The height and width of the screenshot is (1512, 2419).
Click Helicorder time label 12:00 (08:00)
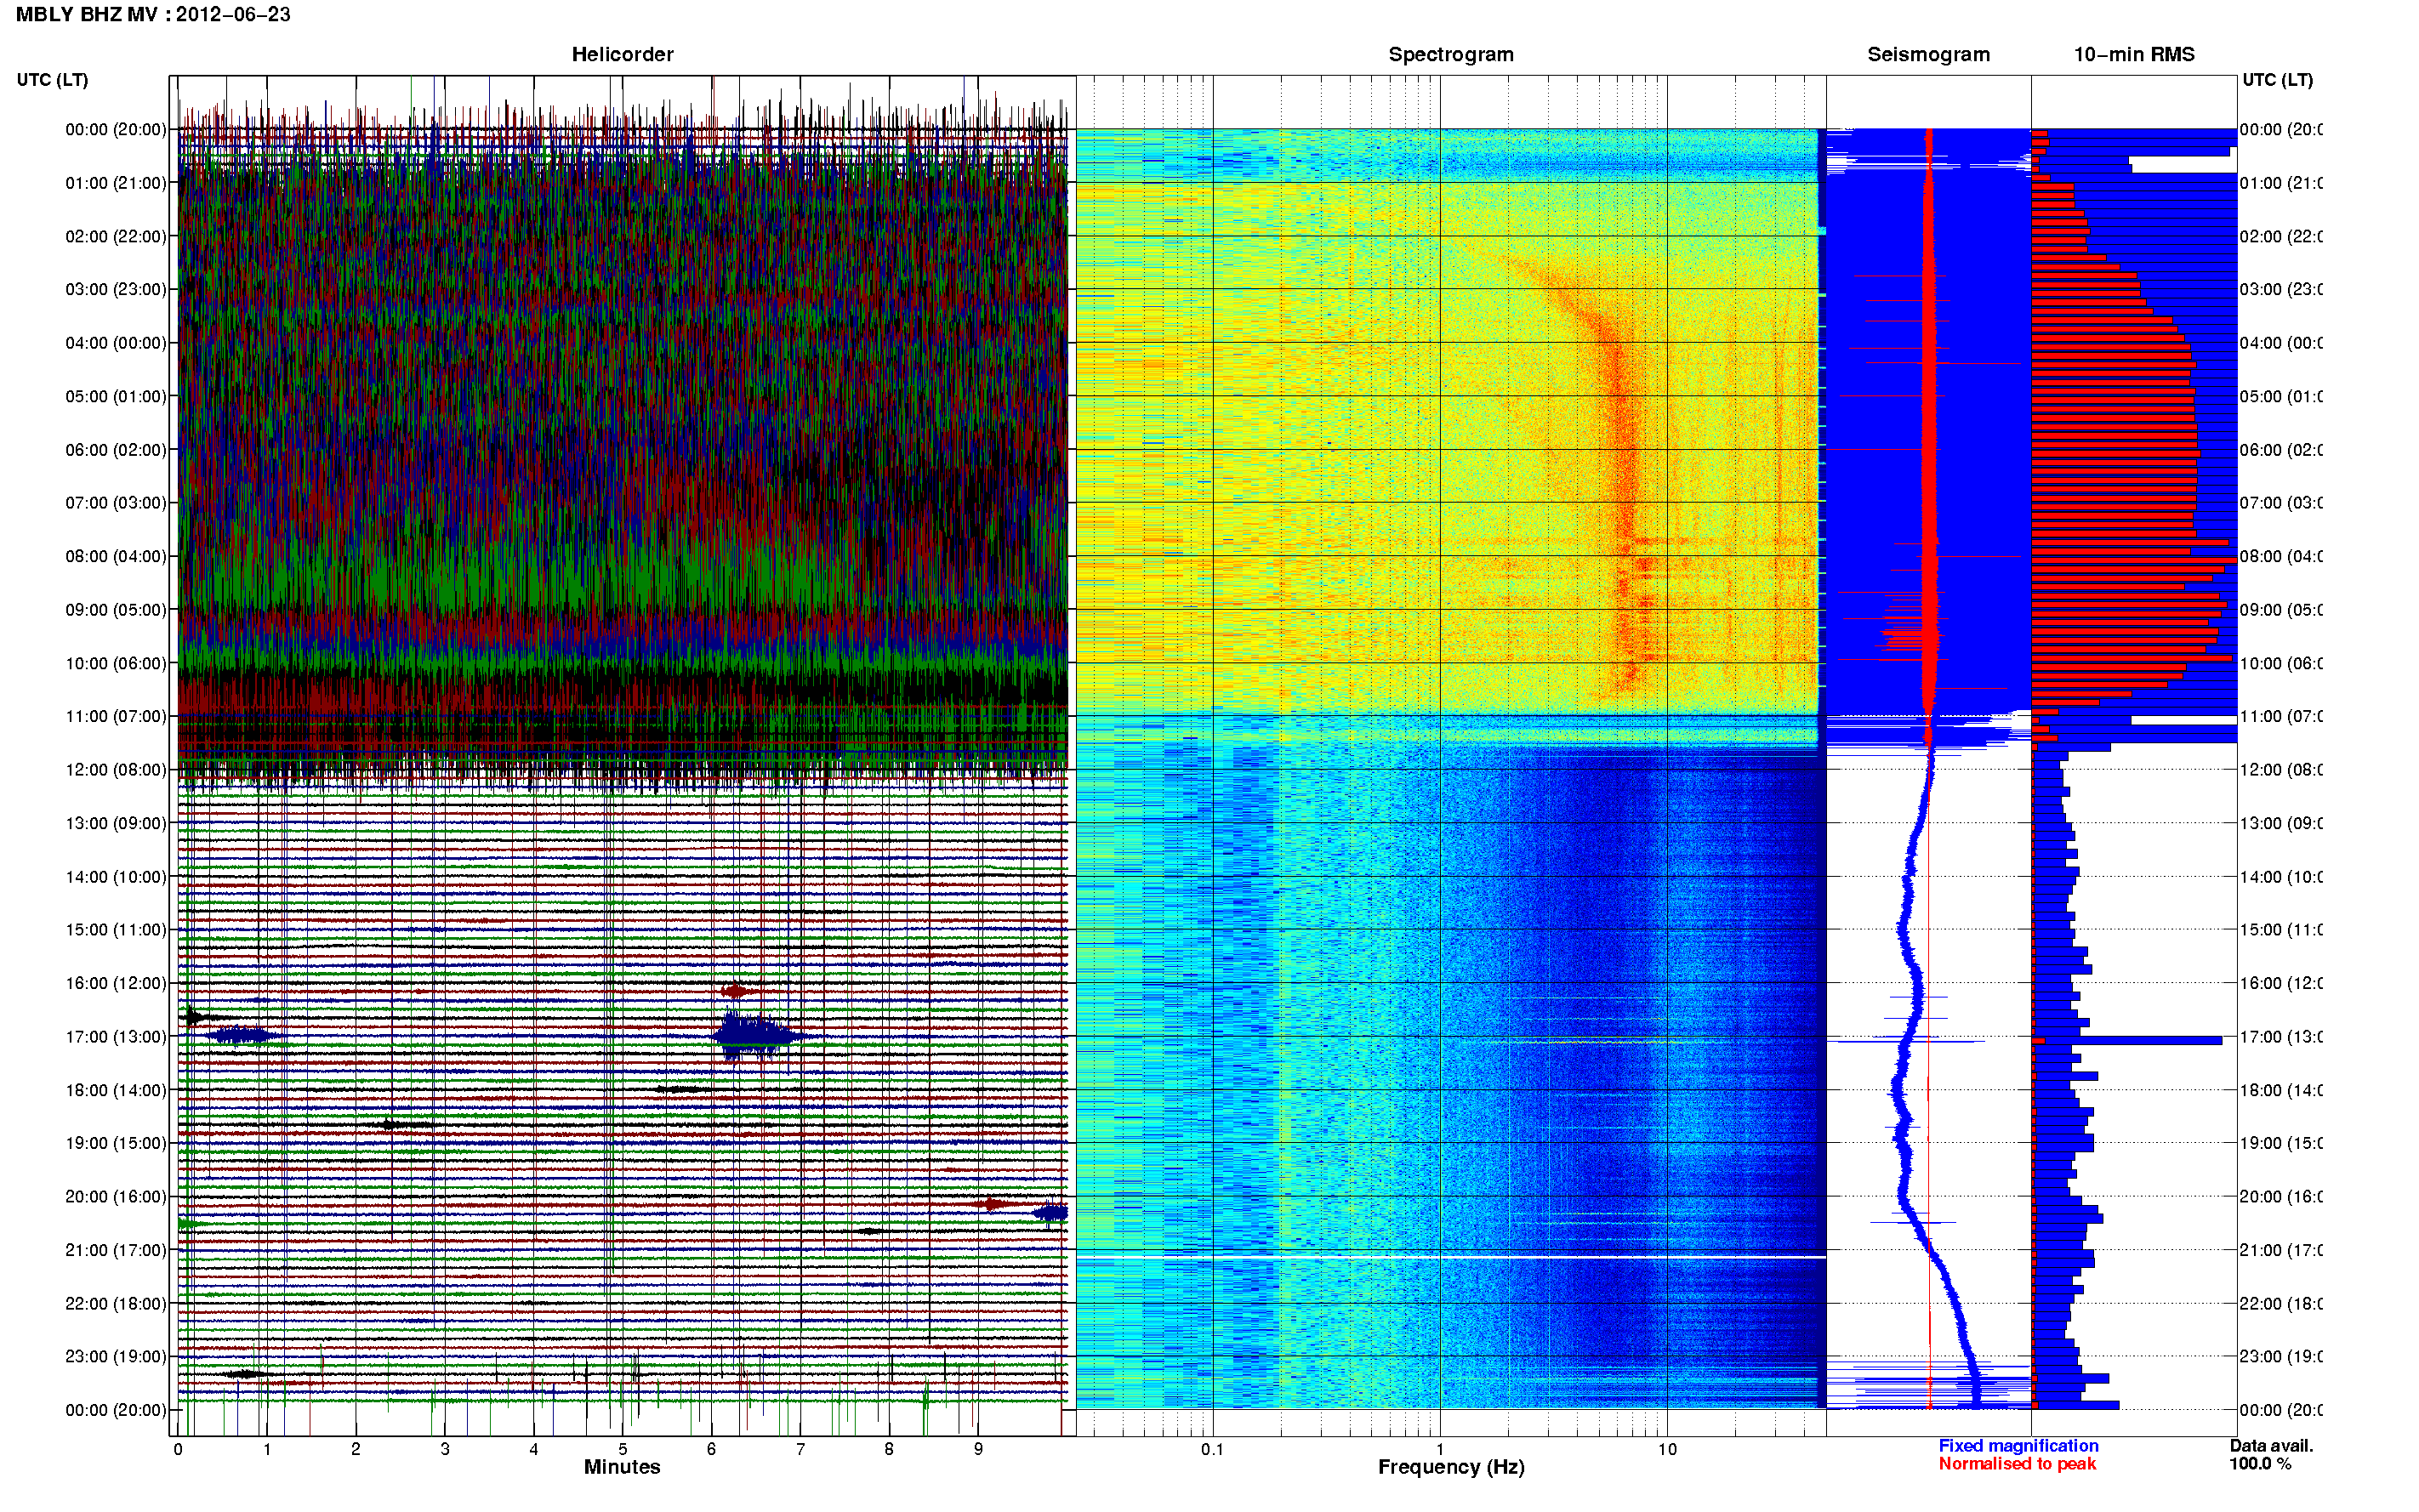tap(116, 770)
